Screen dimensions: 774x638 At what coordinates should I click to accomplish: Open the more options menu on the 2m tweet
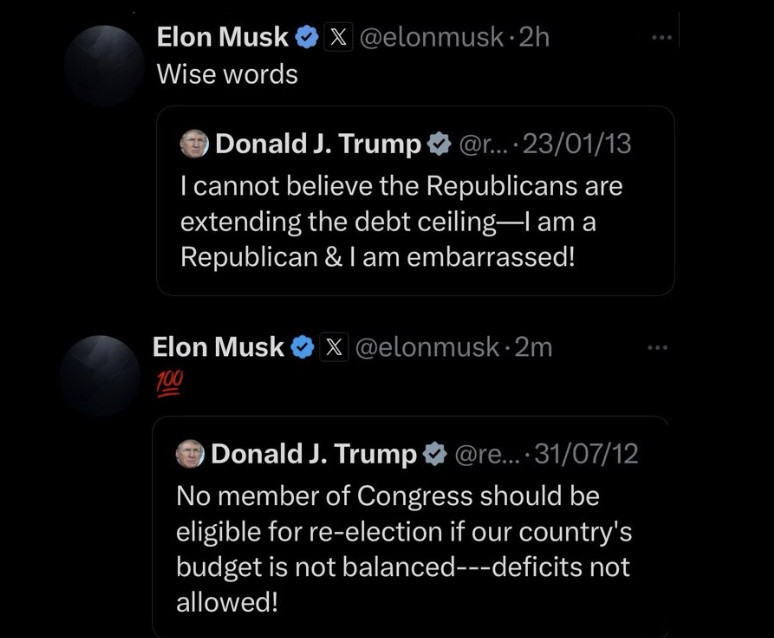pos(658,348)
